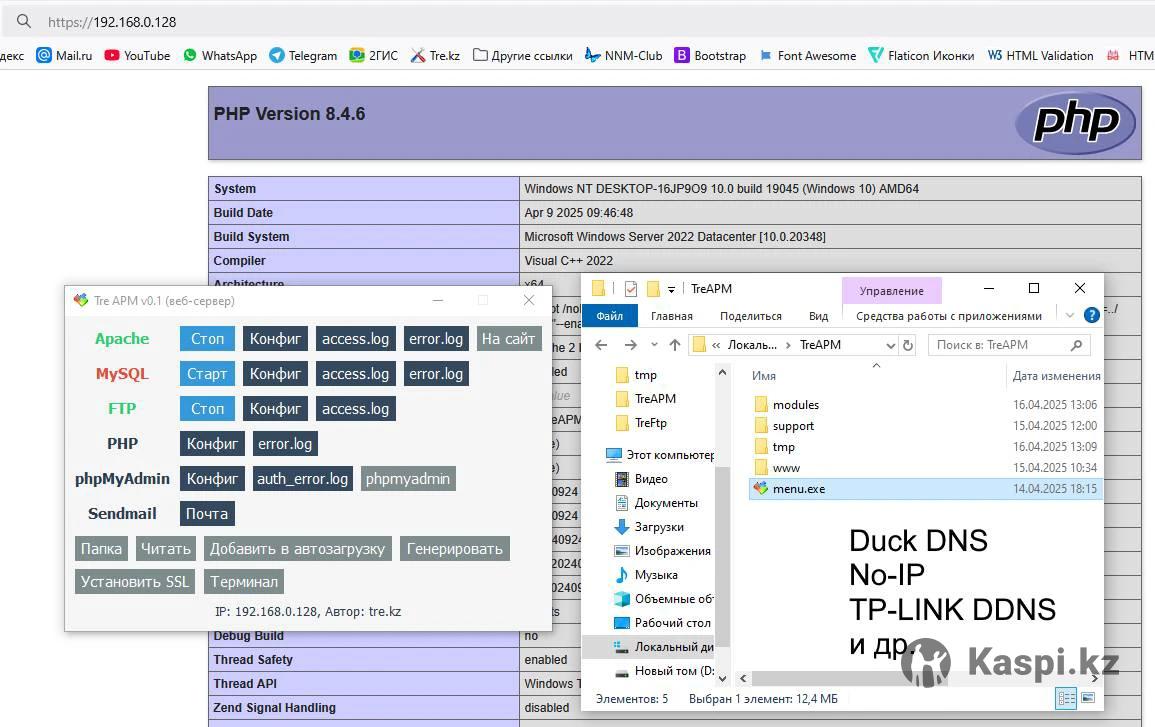The height and width of the screenshot is (727, 1155).
Task: Click the Генерировать button
Action: [454, 549]
